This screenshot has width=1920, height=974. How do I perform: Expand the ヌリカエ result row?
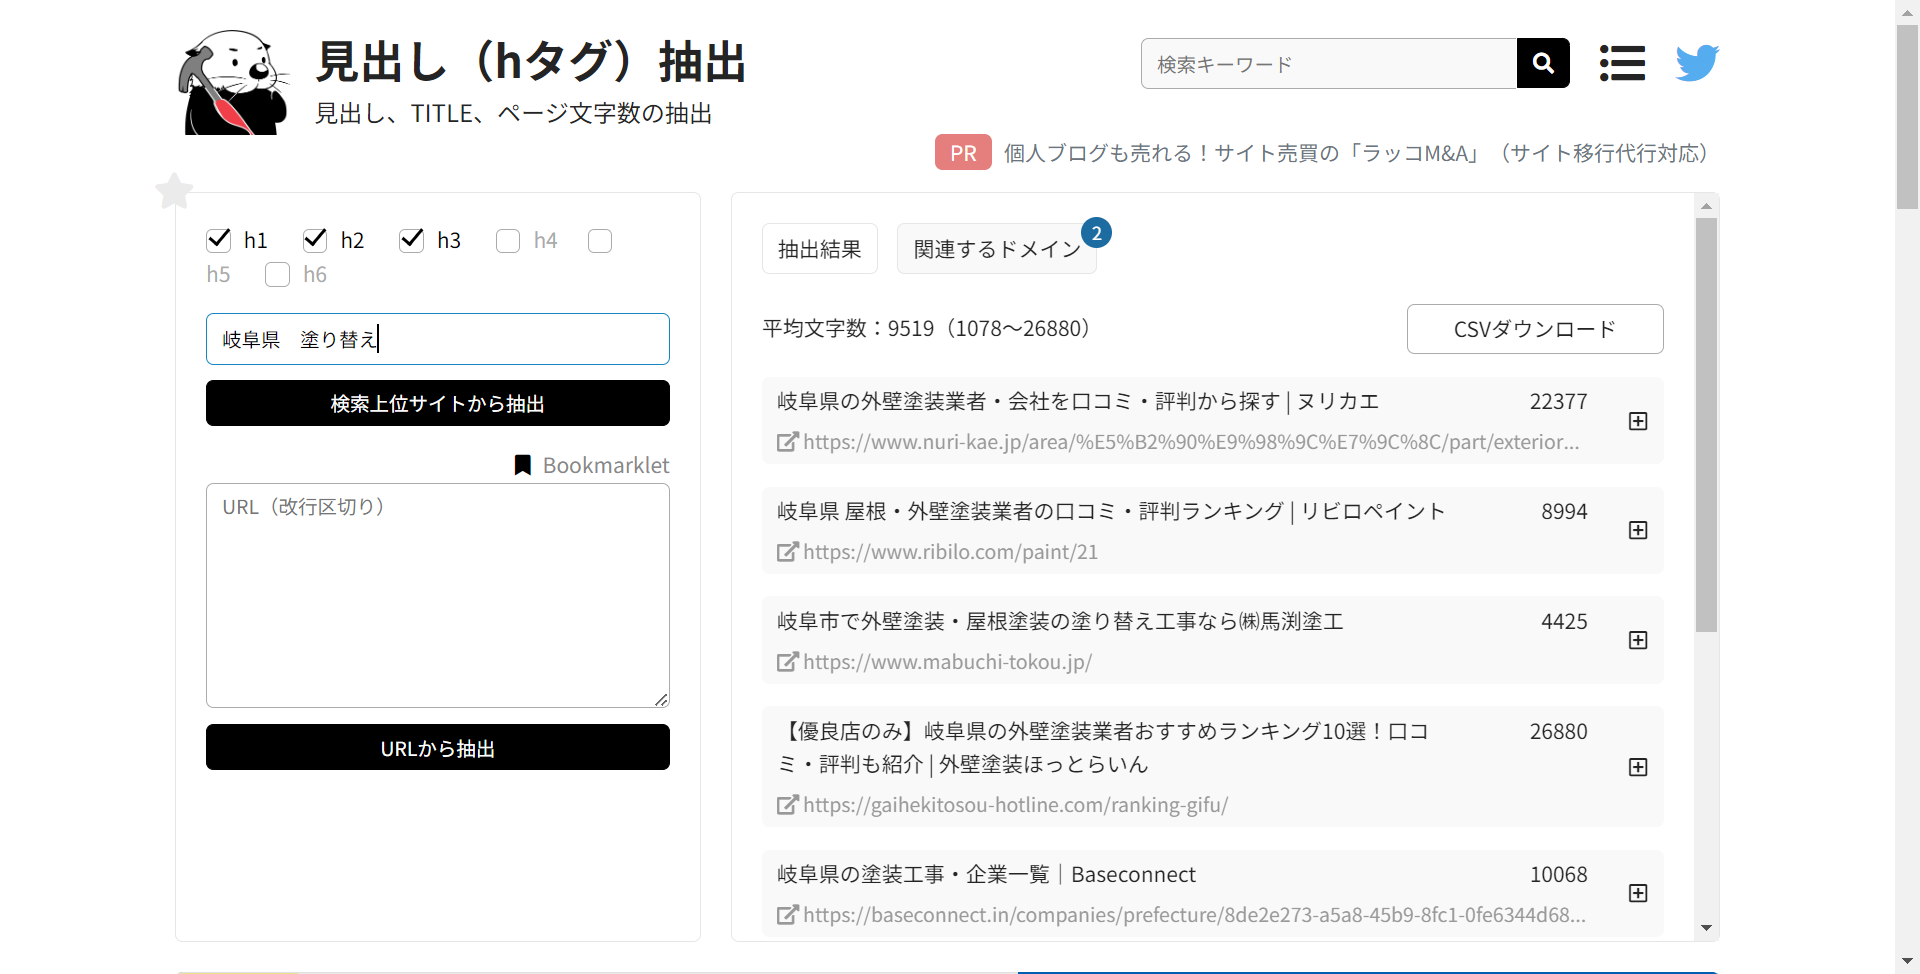click(x=1638, y=421)
